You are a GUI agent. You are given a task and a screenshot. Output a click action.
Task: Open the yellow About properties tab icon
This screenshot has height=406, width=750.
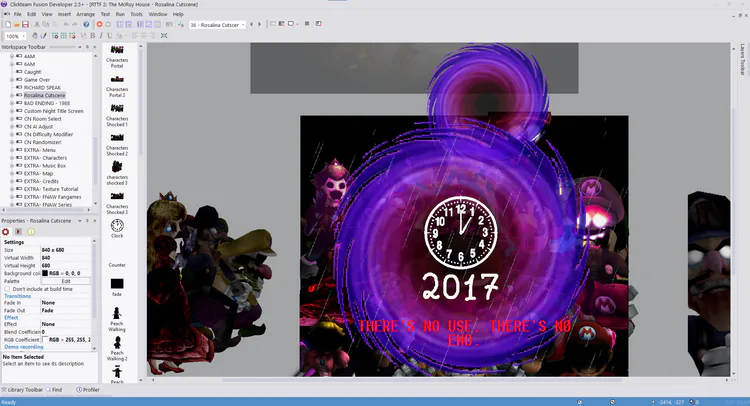click(x=31, y=232)
